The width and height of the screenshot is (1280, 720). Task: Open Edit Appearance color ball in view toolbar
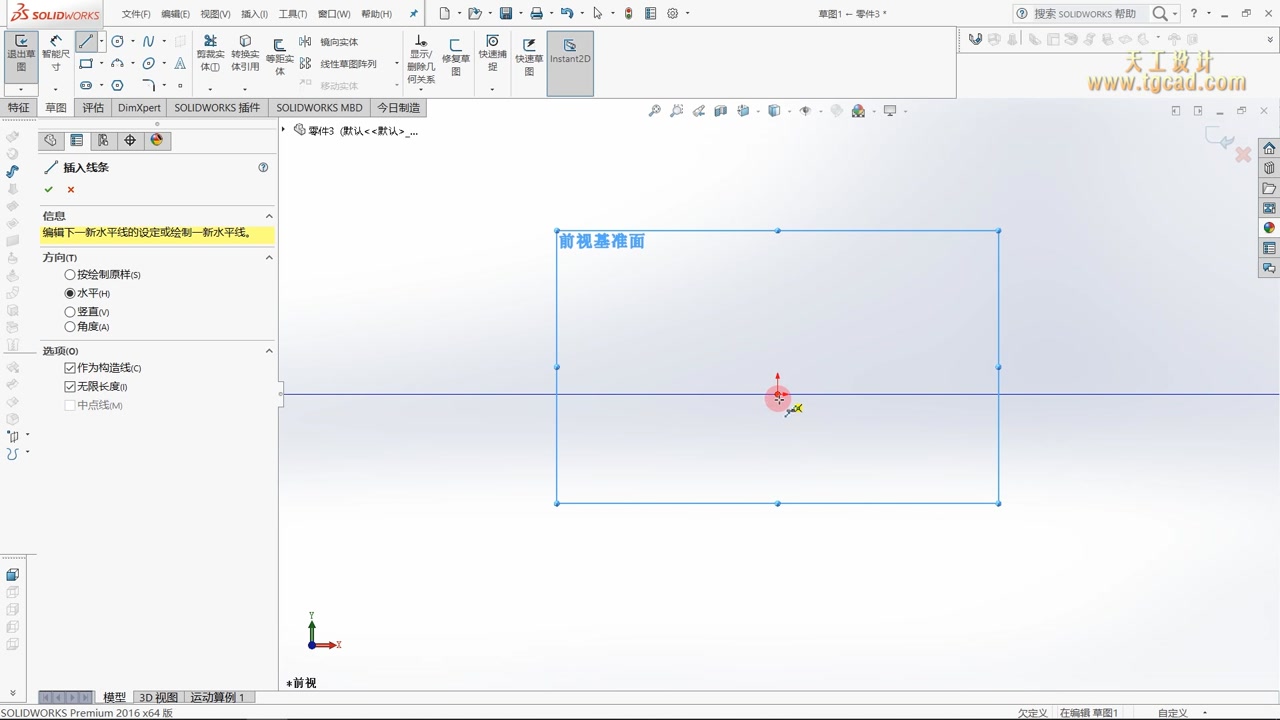tap(858, 111)
